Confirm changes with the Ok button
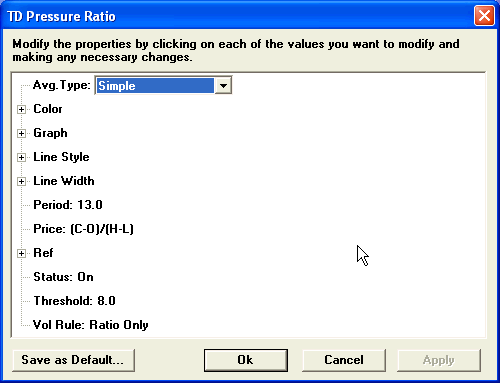The image size is (500, 383). (x=246, y=360)
